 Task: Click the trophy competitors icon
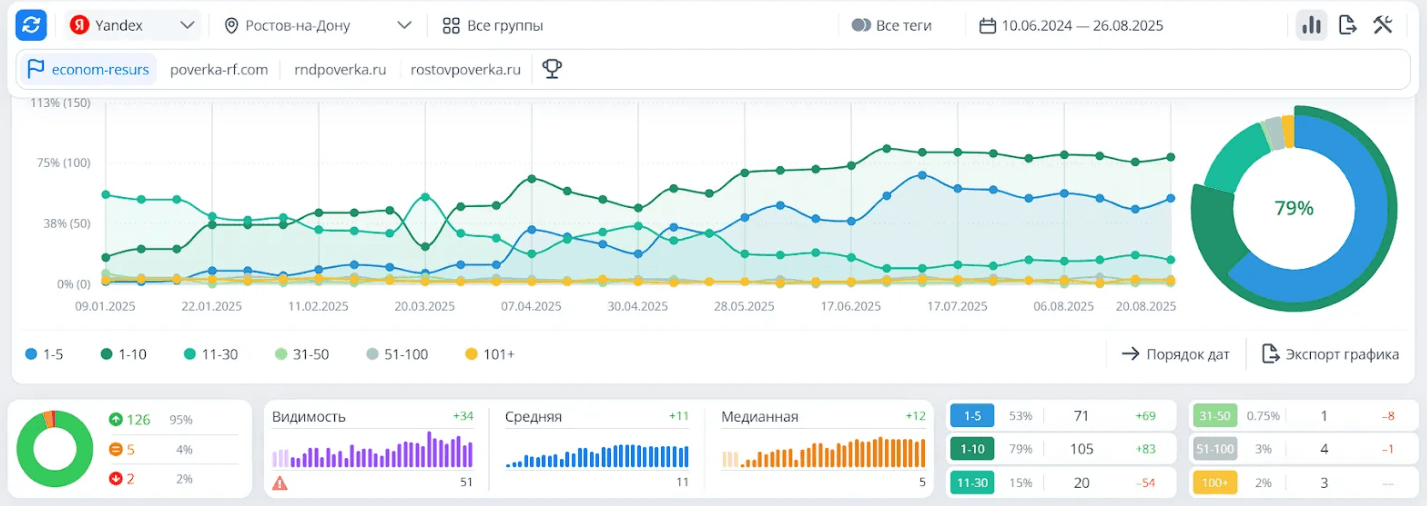point(551,69)
